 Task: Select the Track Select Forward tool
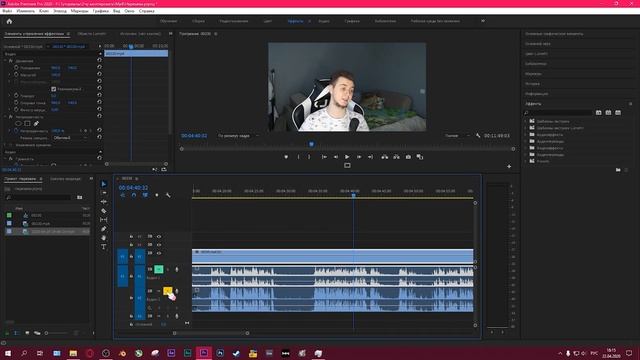point(104,193)
